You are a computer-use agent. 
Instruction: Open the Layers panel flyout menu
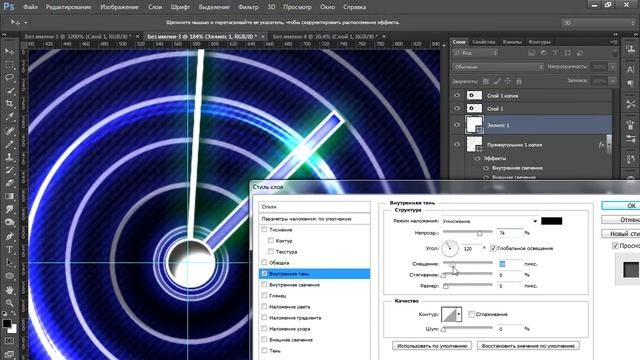613,42
